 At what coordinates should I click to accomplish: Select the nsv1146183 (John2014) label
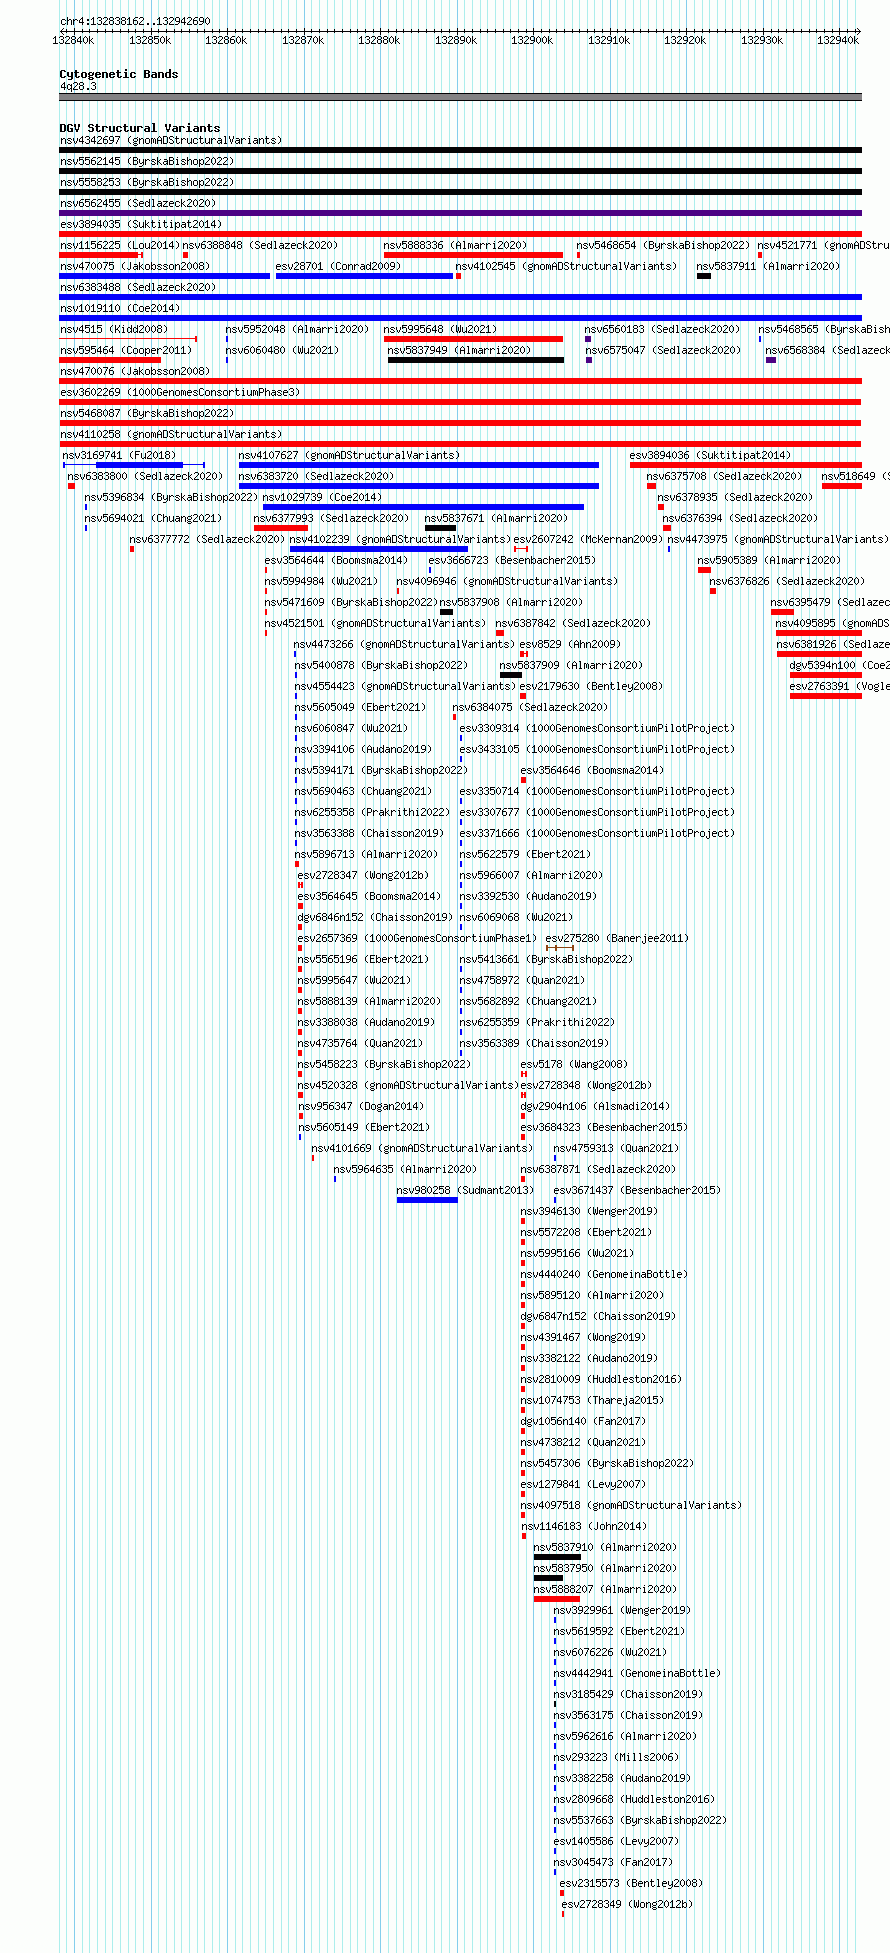pos(583,1526)
